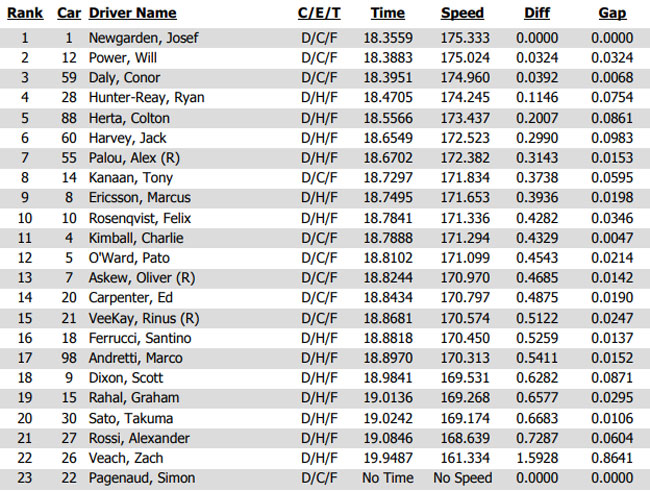Click on Power, Will's name
This screenshot has height=491, width=650.
(x=123, y=58)
